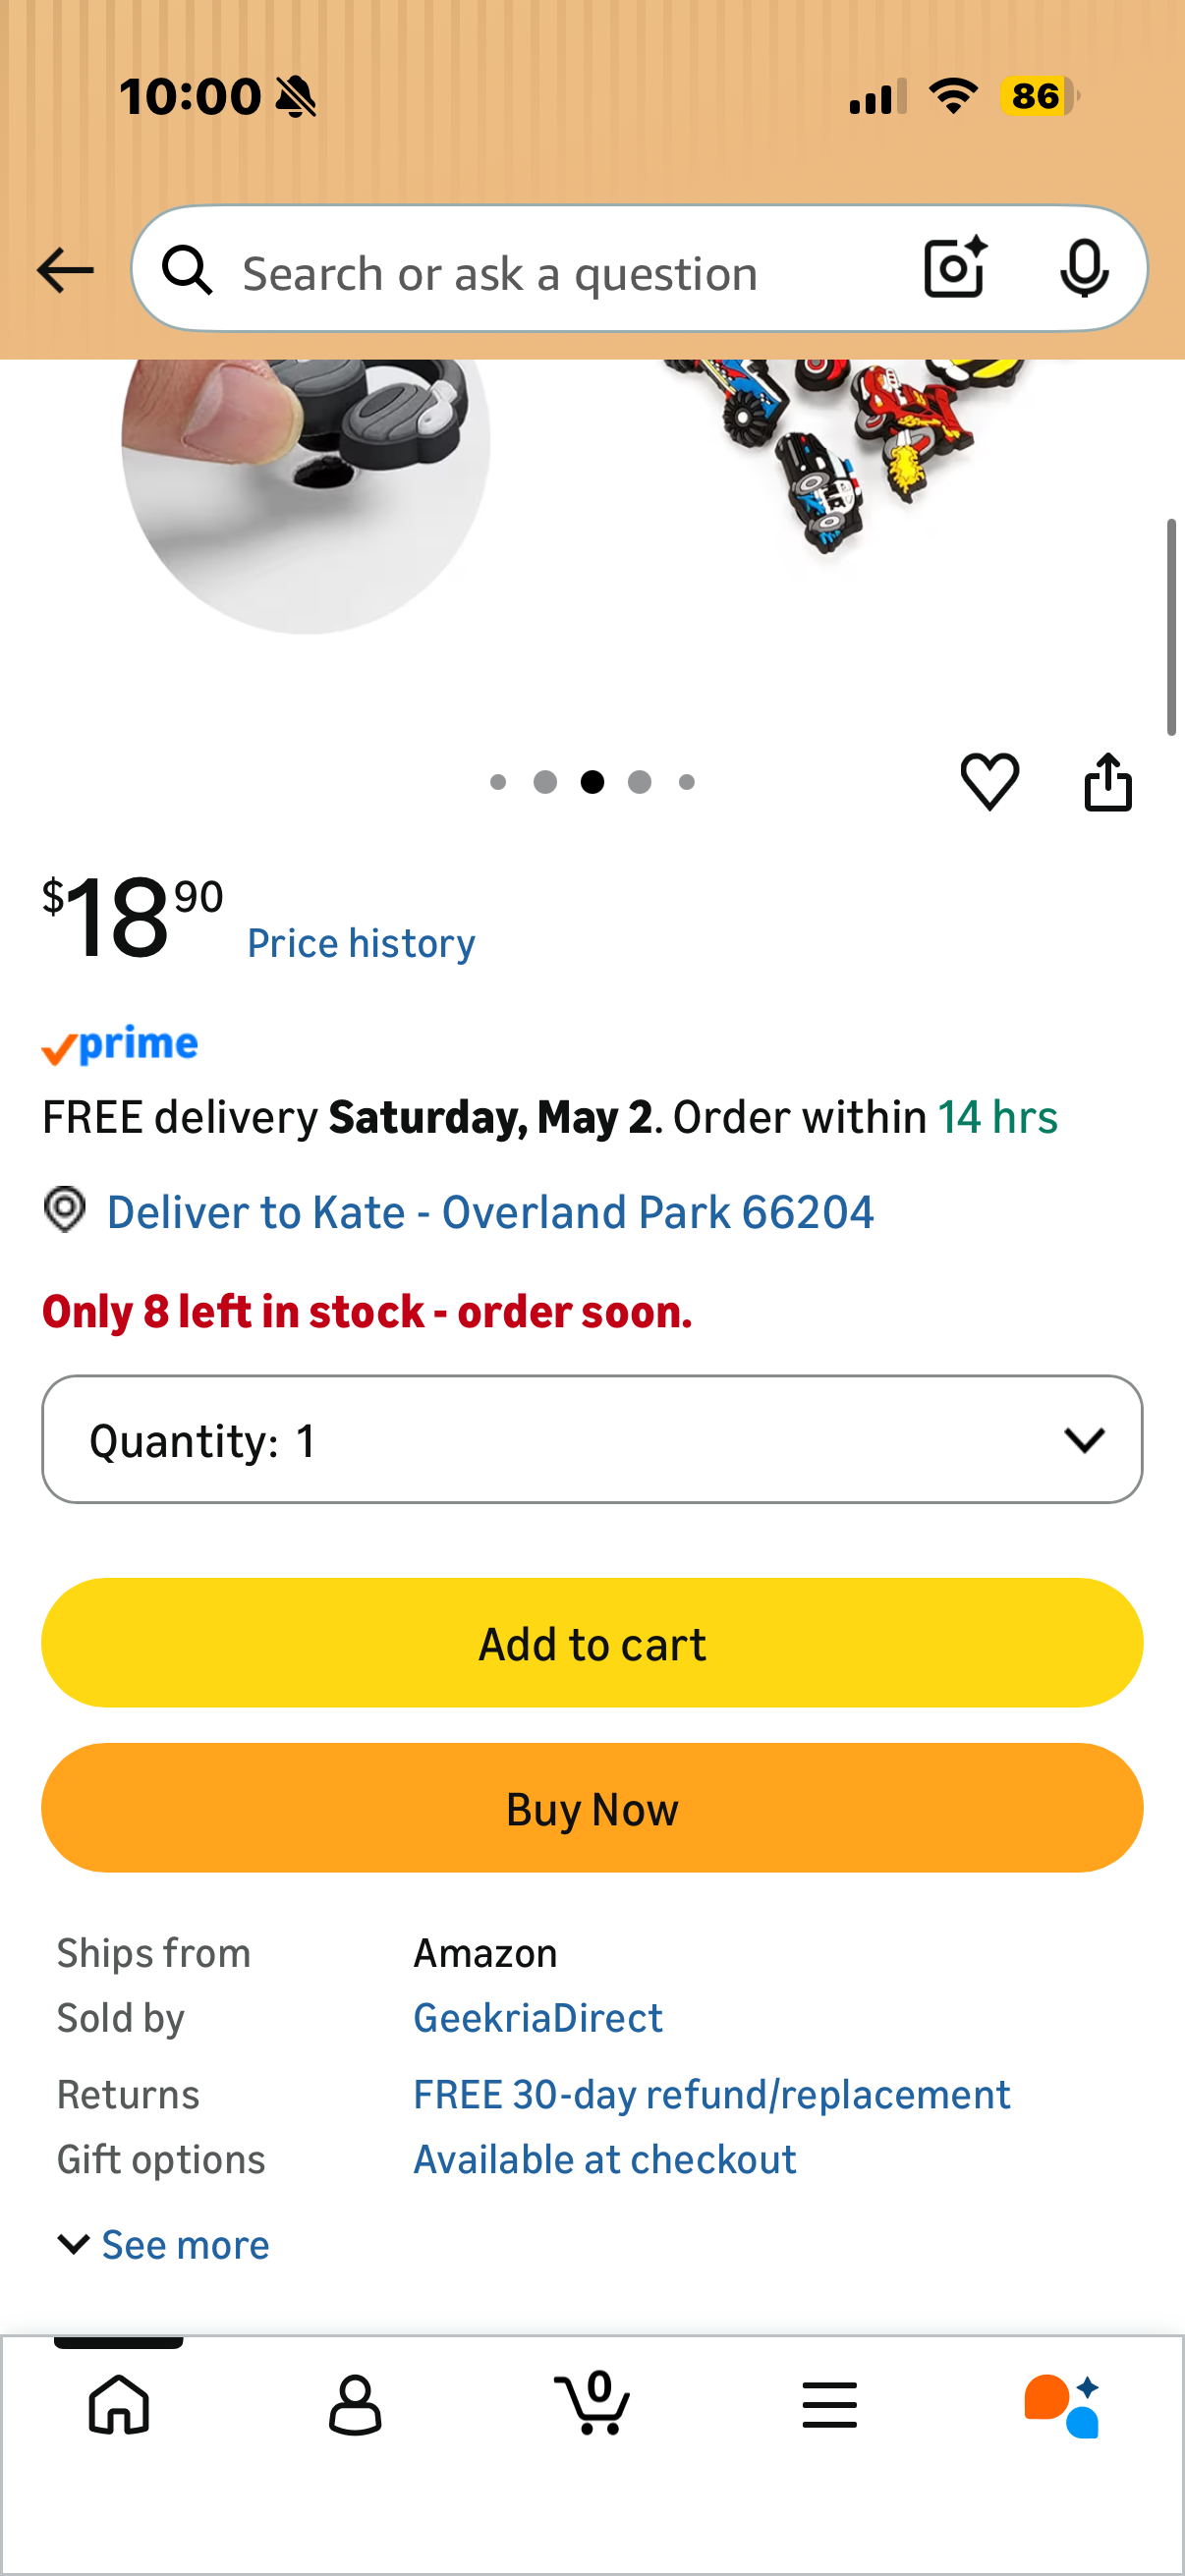This screenshot has height=2576, width=1185.
Task: Open the account profile tab
Action: (355, 2404)
